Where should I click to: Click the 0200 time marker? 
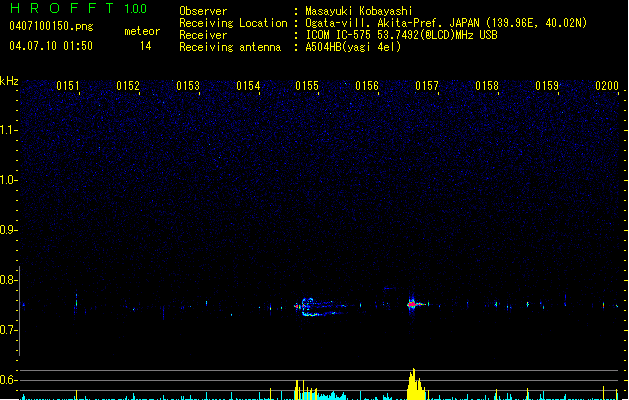tap(607, 86)
